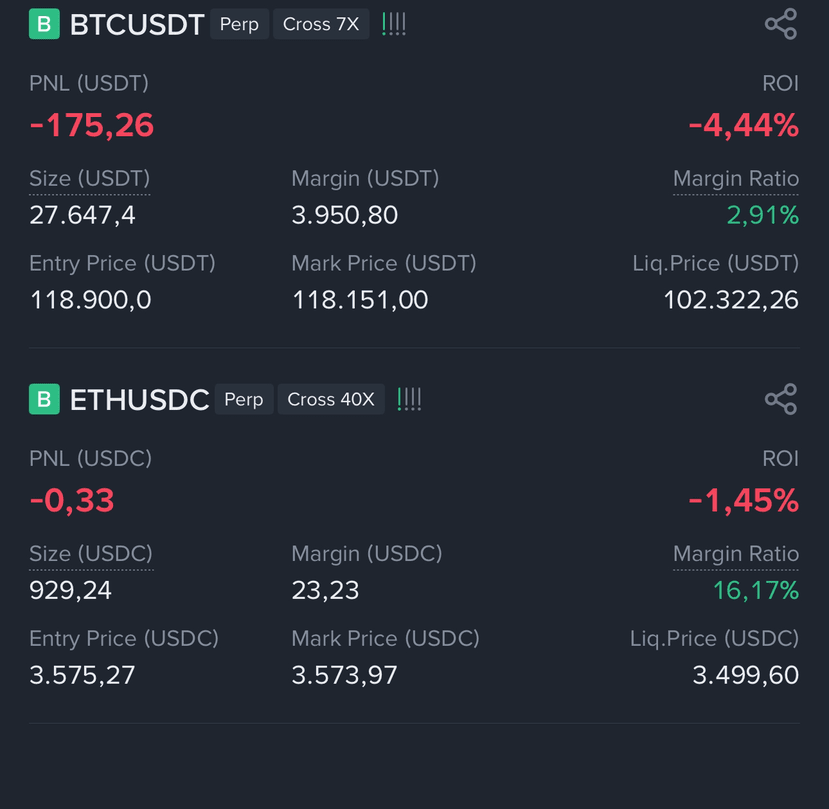
Task: Open the BTCUSDT ADL indicator bars
Action: [394, 24]
